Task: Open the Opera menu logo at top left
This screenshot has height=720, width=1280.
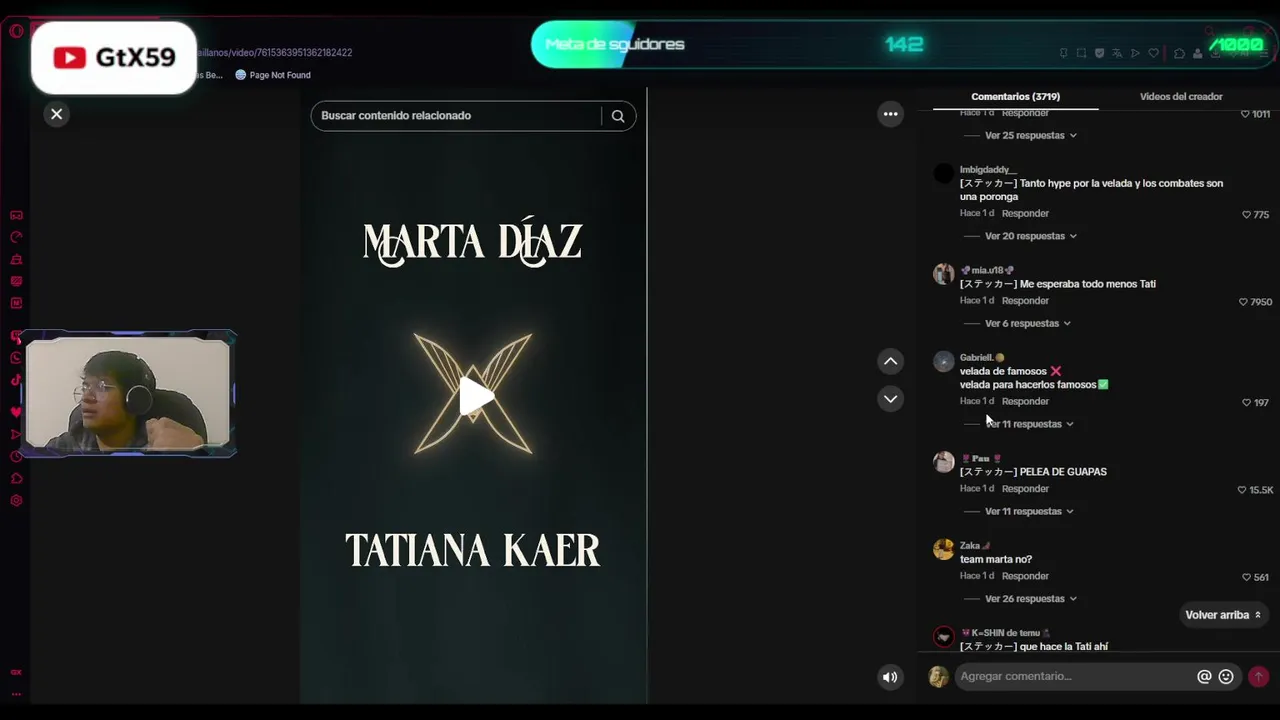Action: [x=16, y=31]
